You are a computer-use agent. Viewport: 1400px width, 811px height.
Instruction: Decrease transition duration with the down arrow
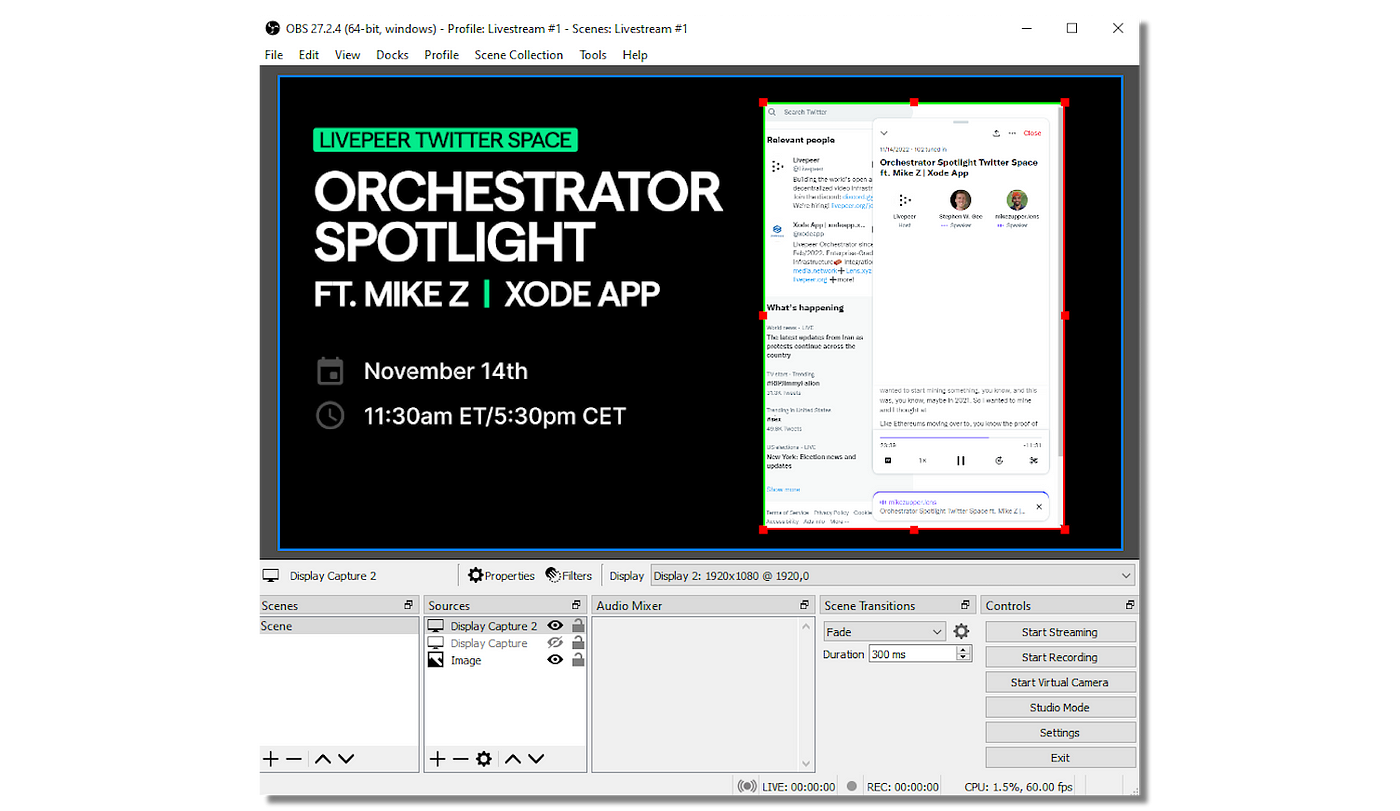964,658
